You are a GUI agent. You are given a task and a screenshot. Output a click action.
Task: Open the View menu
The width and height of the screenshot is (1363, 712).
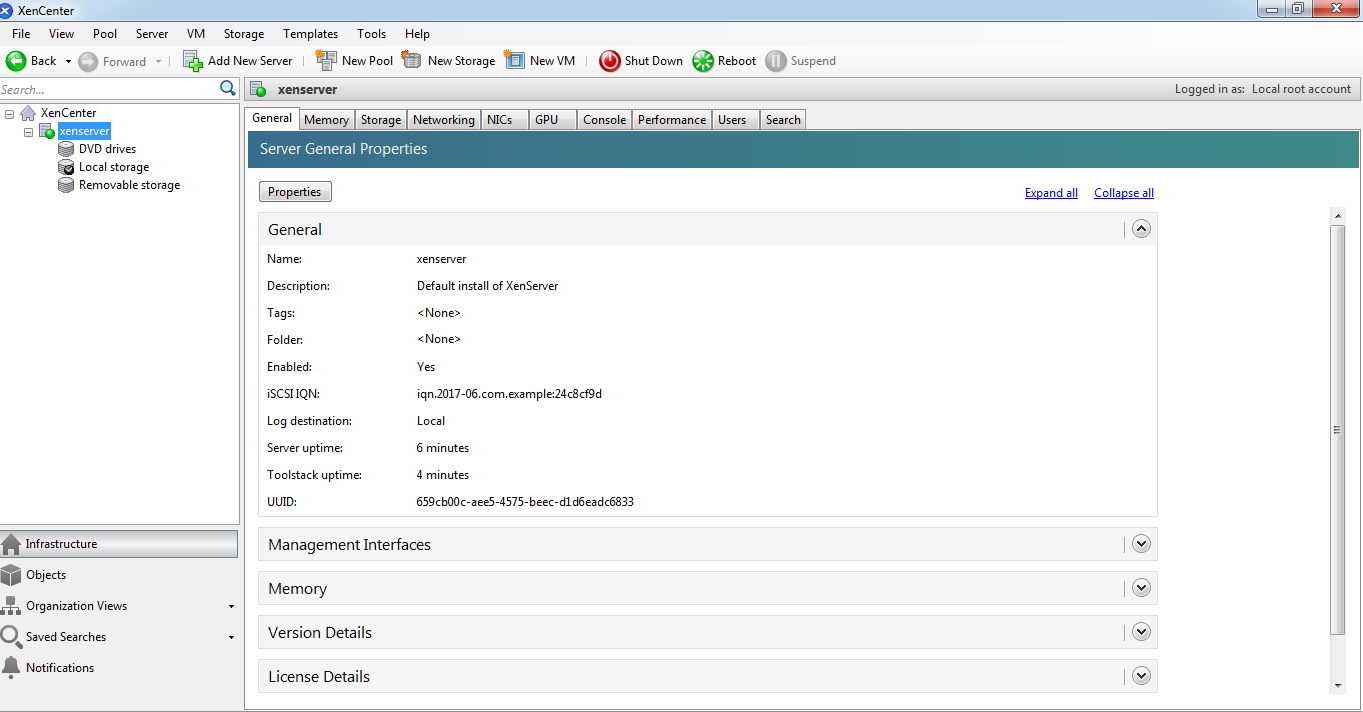[61, 34]
